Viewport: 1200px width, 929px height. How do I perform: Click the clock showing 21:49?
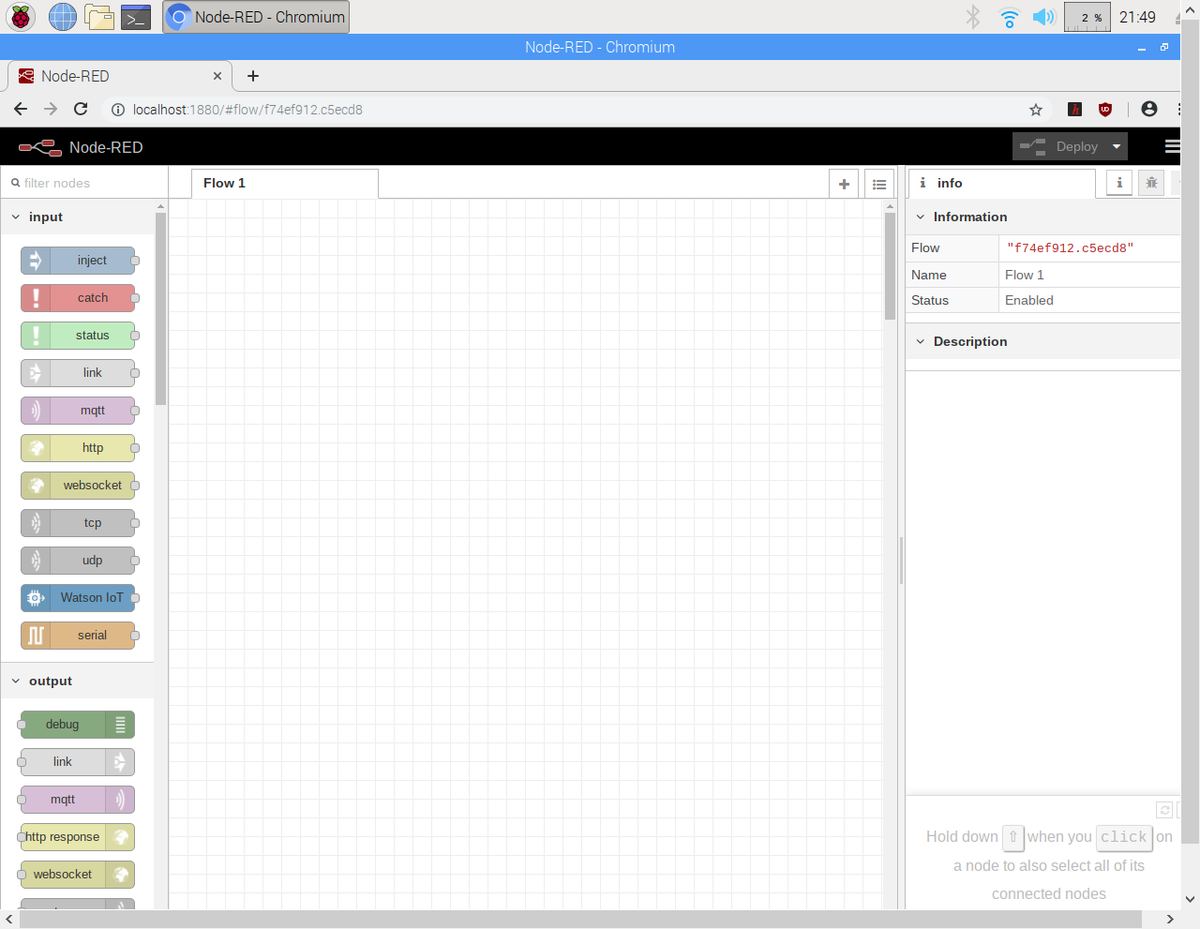pyautogui.click(x=1138, y=17)
